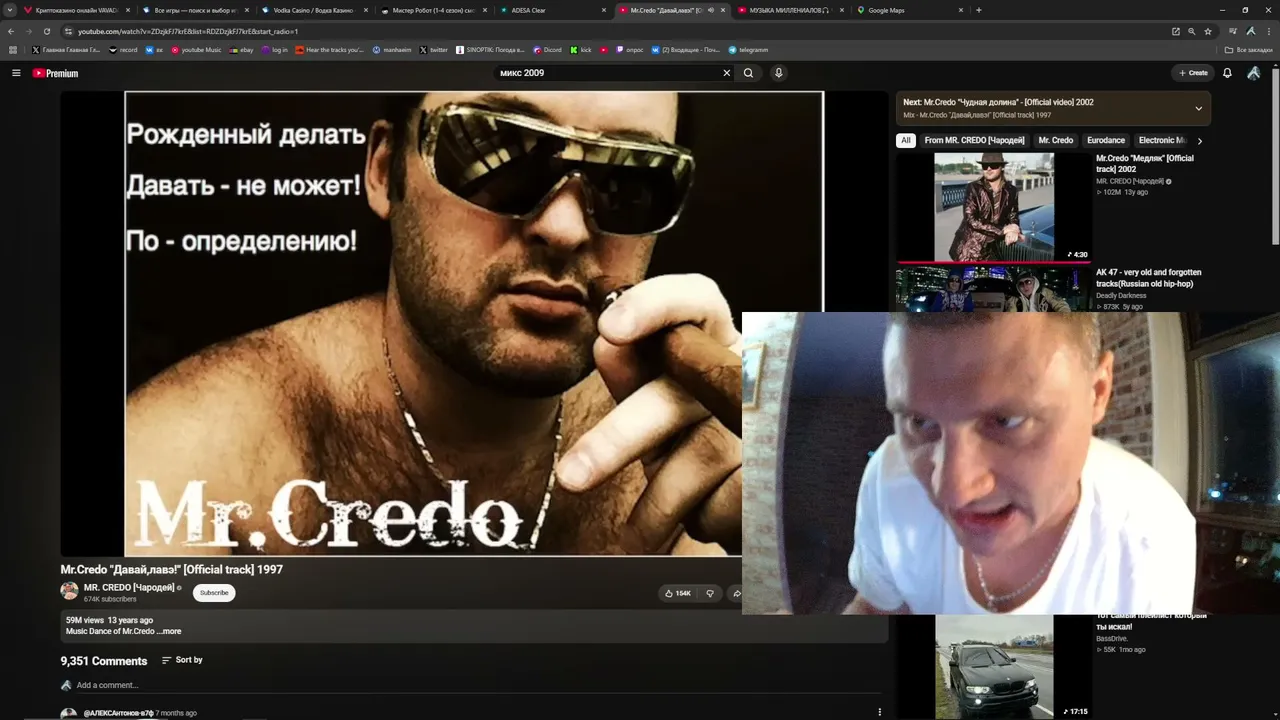The height and width of the screenshot is (720, 1280).
Task: Open the tab search dropdown arrow
Action: click(11, 10)
